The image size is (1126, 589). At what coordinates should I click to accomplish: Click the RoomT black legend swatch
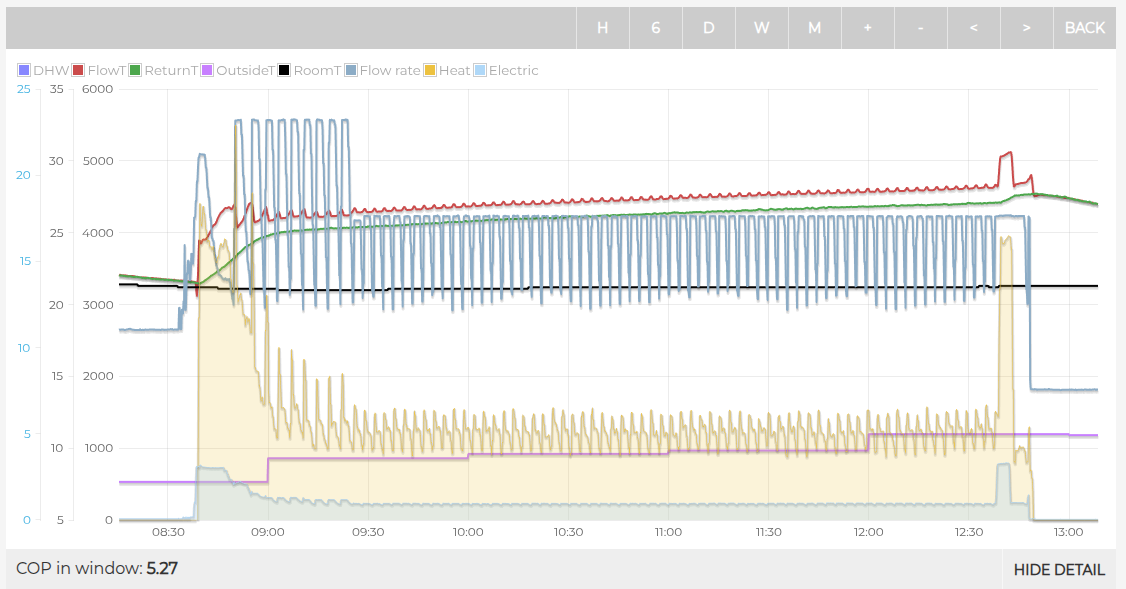pos(284,71)
